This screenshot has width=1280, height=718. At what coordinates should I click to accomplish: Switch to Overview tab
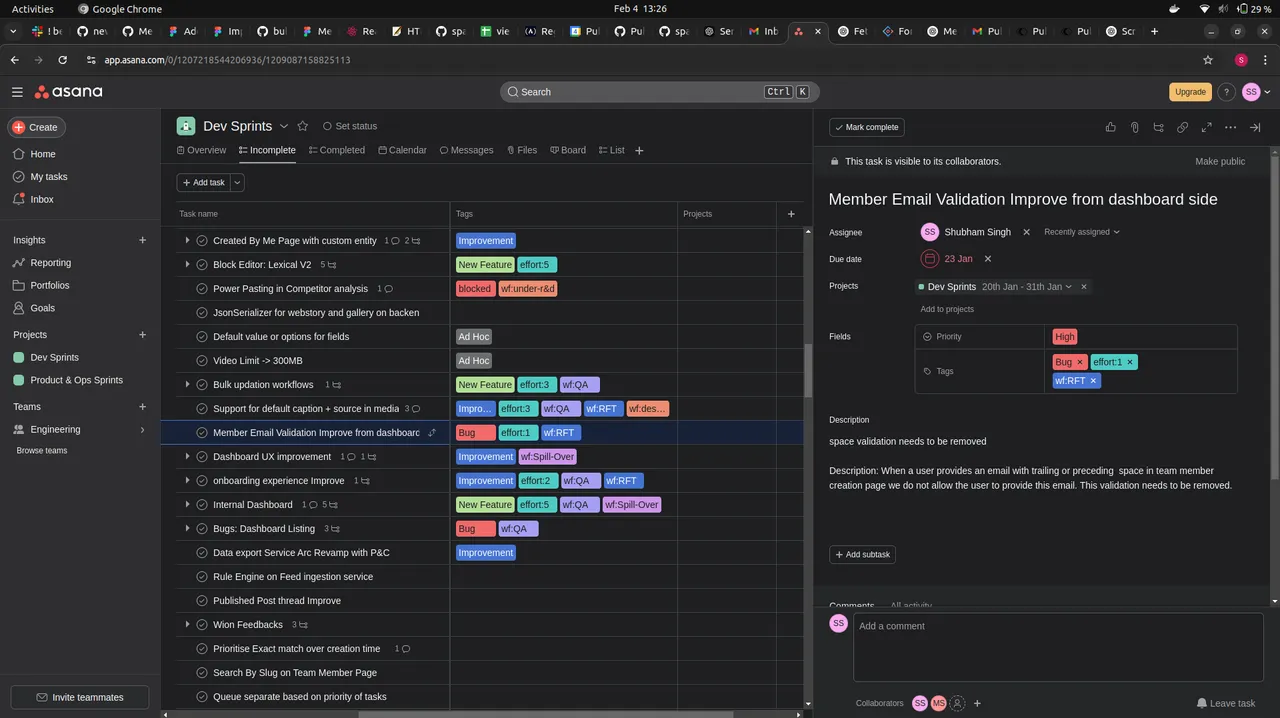point(201,150)
